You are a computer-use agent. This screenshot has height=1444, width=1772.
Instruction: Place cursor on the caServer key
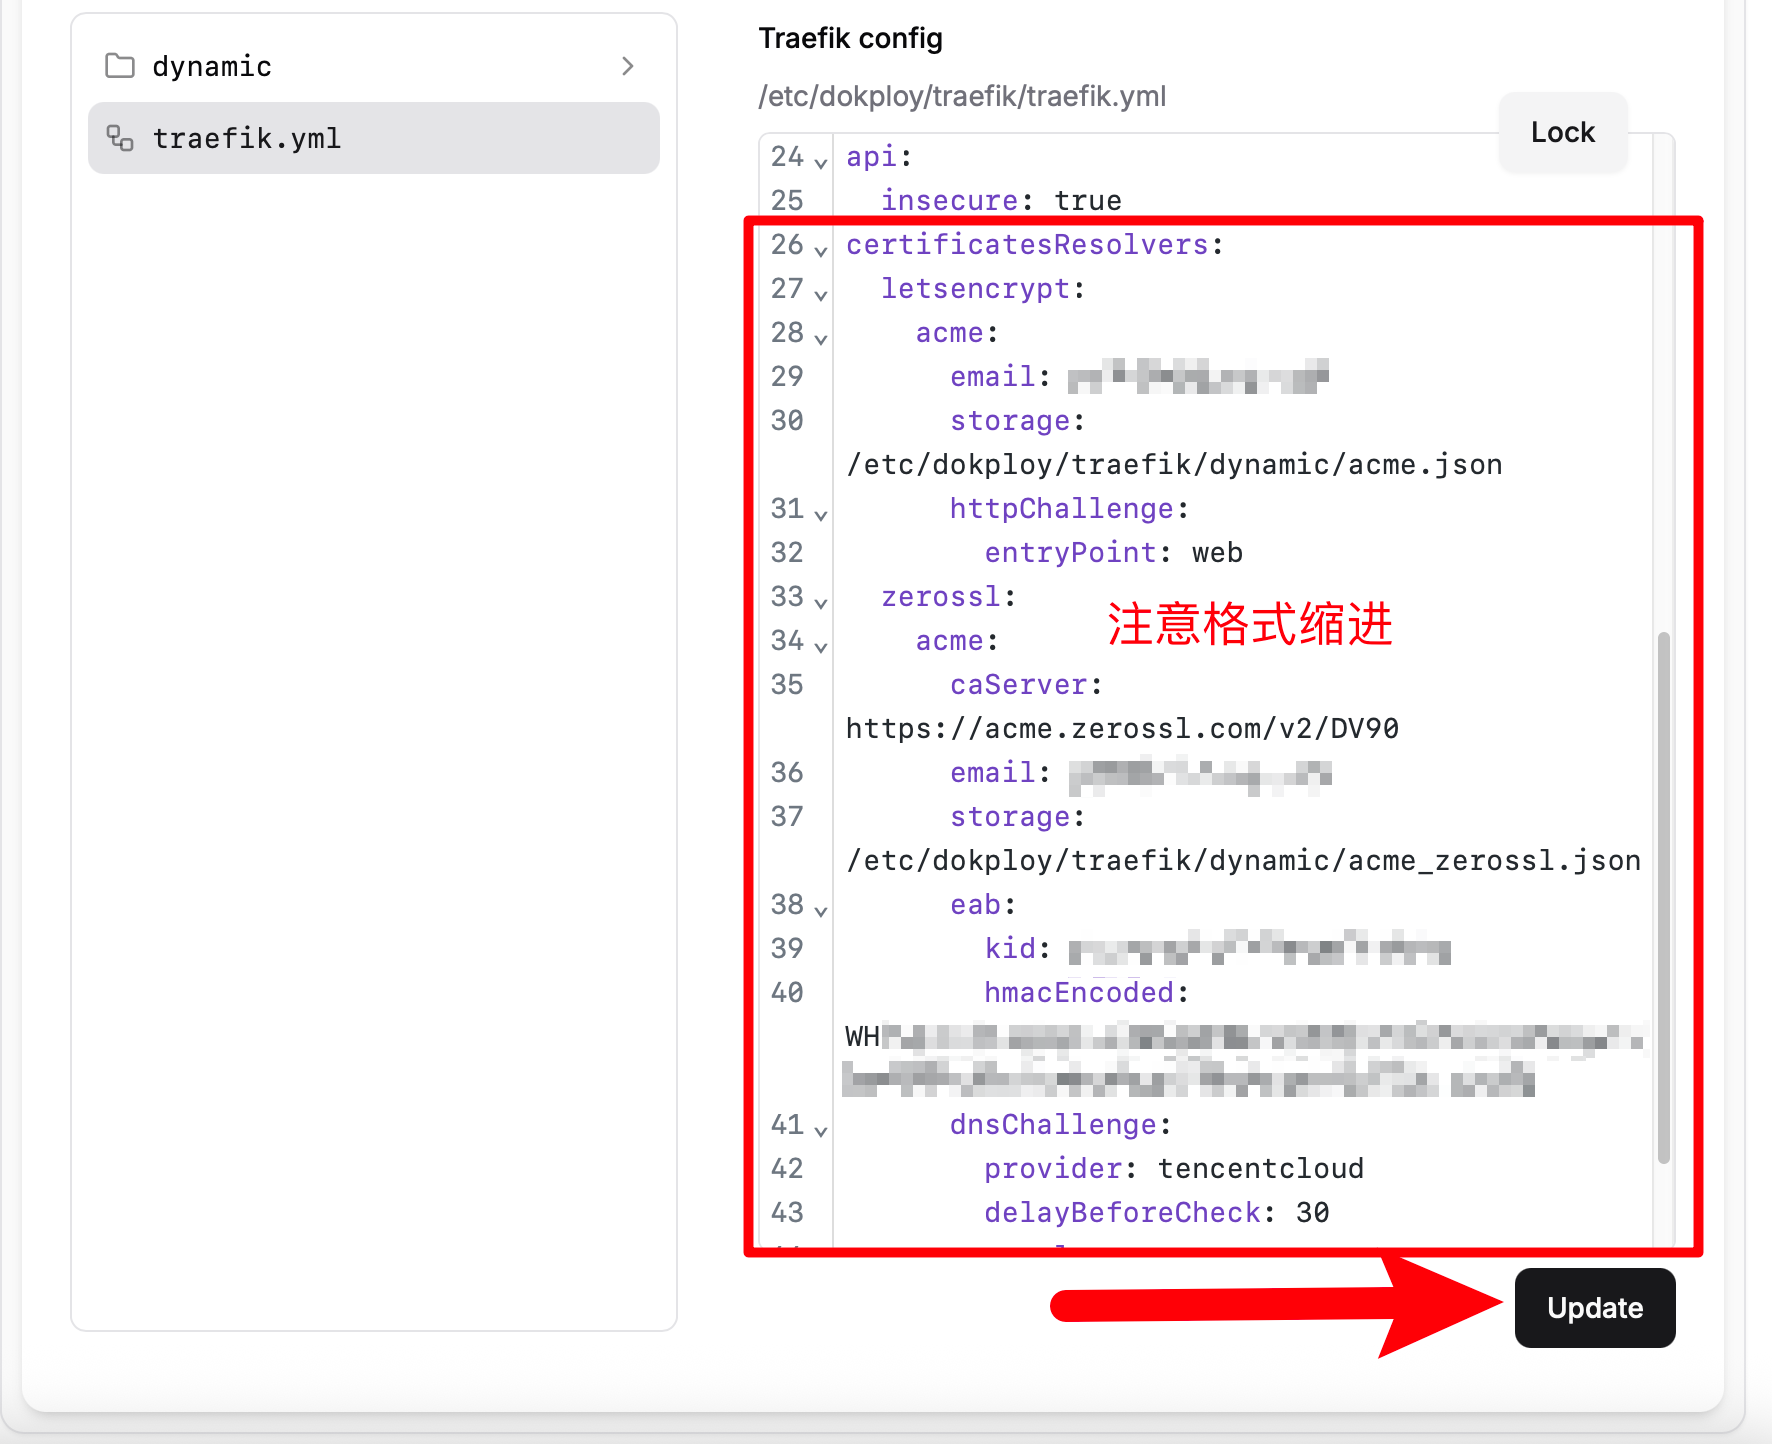pos(1018,685)
